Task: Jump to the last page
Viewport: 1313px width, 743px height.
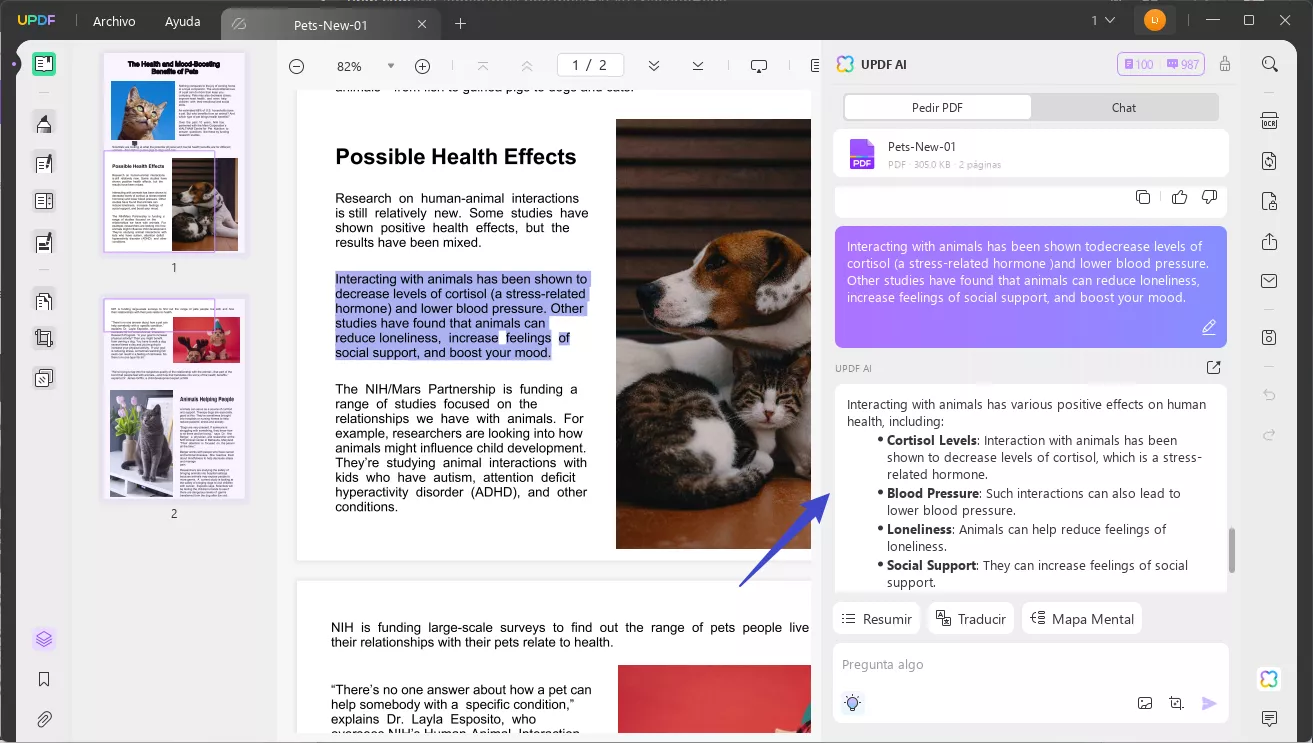Action: pos(698,66)
